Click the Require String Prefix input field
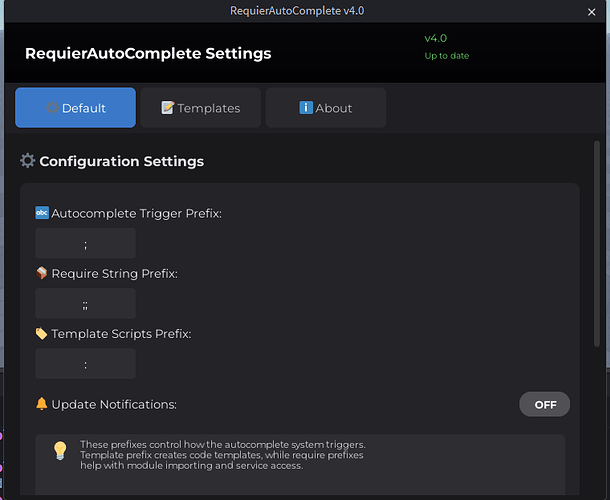610x500 pixels. click(x=85, y=304)
